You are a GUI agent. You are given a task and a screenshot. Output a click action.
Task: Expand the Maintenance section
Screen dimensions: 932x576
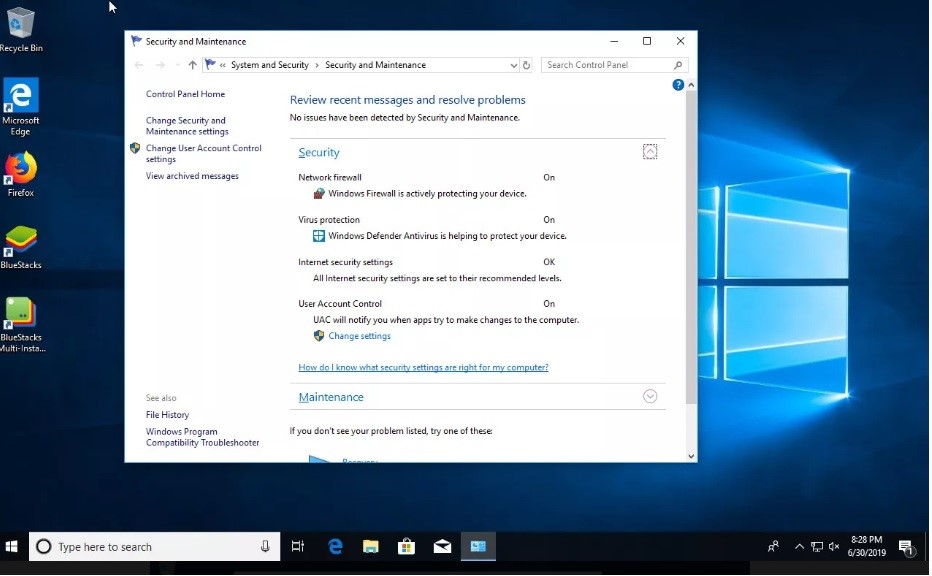point(650,396)
